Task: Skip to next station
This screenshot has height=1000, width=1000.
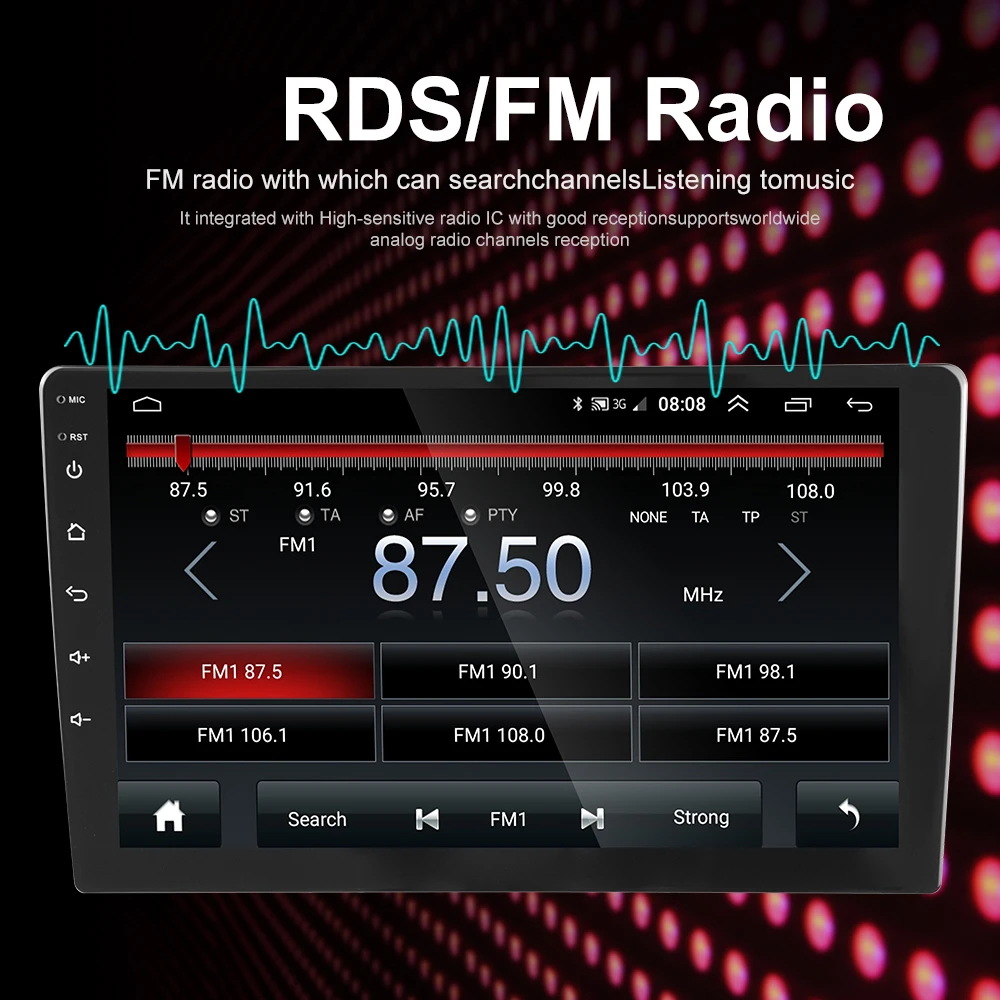Action: pos(592,819)
